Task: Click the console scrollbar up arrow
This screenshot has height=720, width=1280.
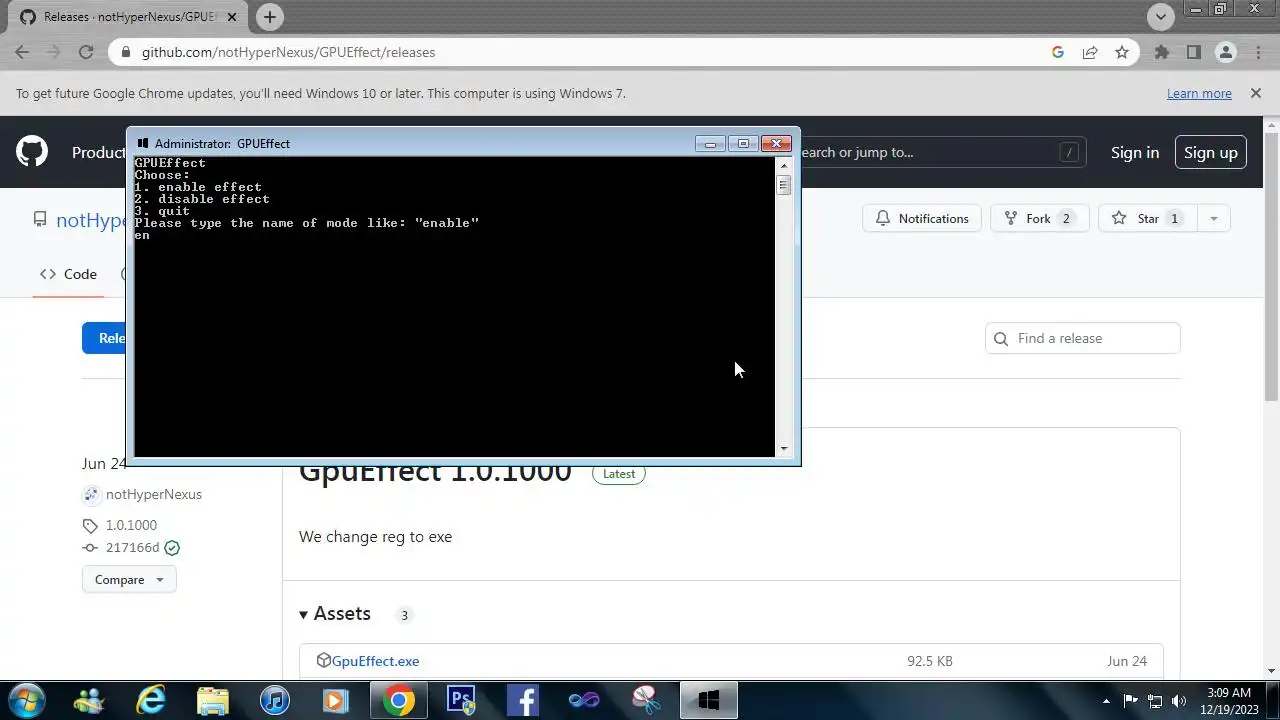Action: 784,166
